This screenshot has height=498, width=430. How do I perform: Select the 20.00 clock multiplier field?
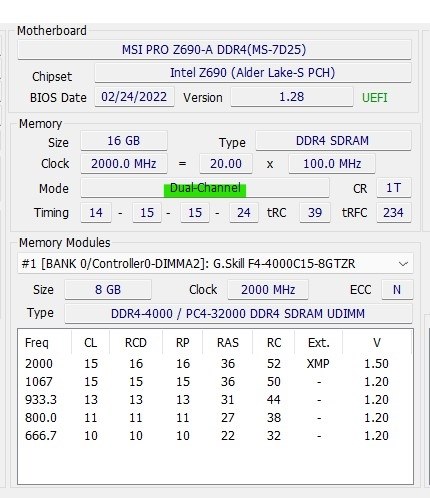click(226, 164)
